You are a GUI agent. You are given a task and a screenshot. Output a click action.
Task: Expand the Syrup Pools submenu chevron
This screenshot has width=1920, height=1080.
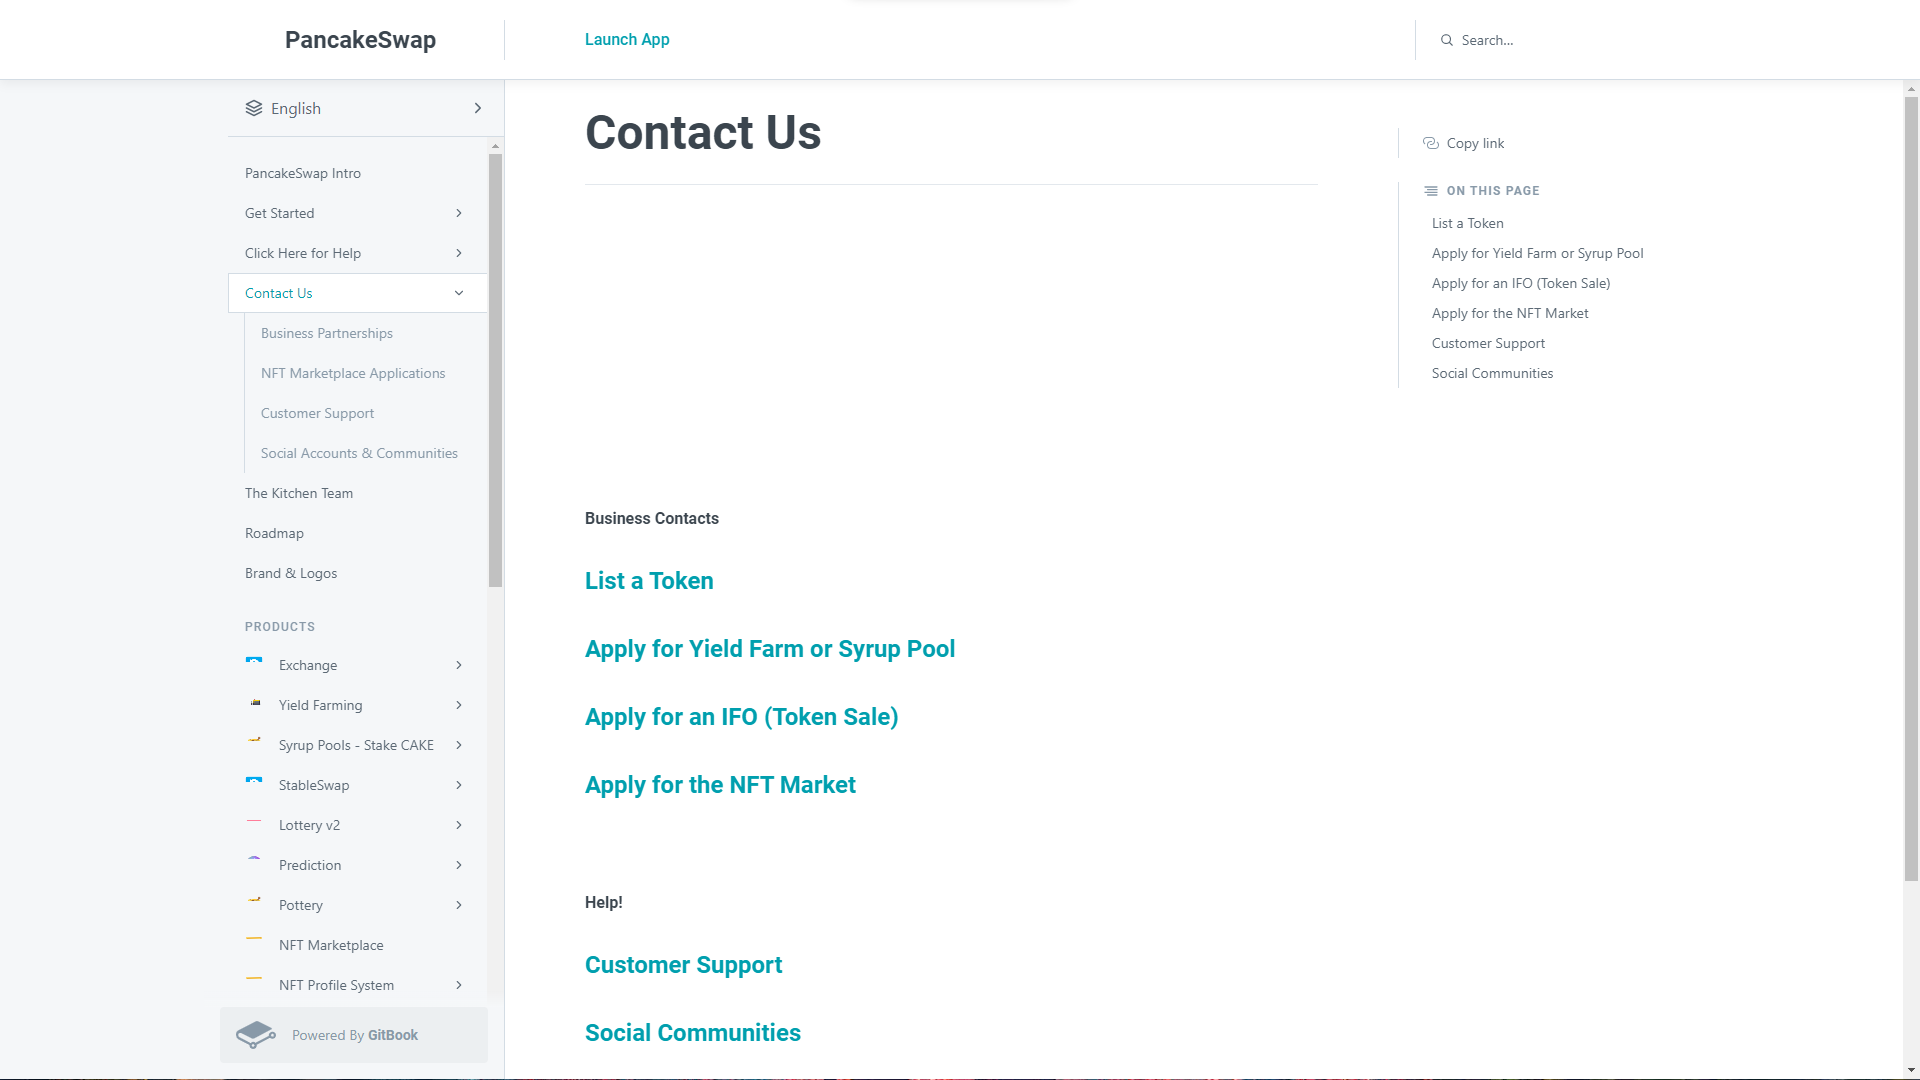[x=459, y=745]
